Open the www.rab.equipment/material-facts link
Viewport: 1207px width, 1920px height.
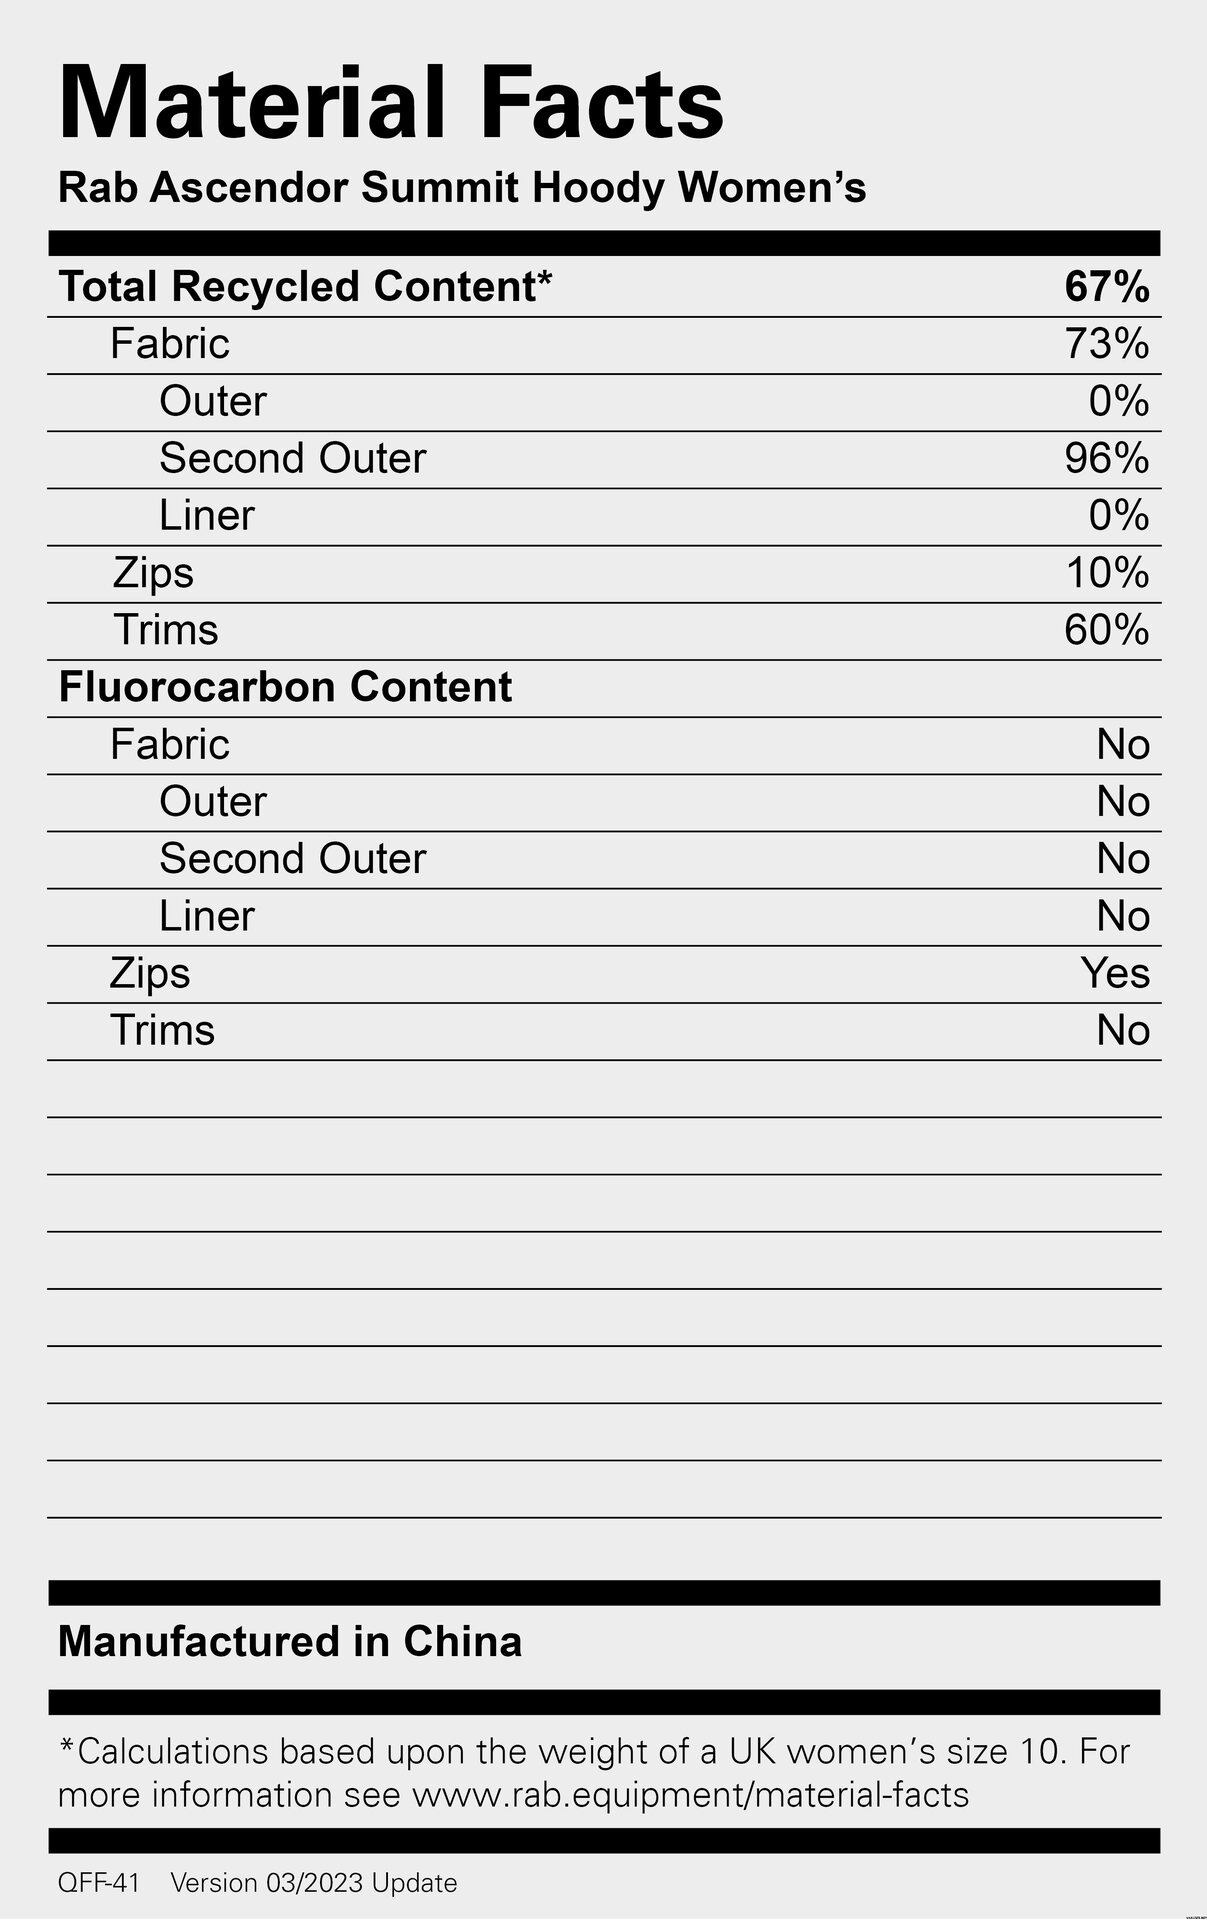tap(691, 1794)
